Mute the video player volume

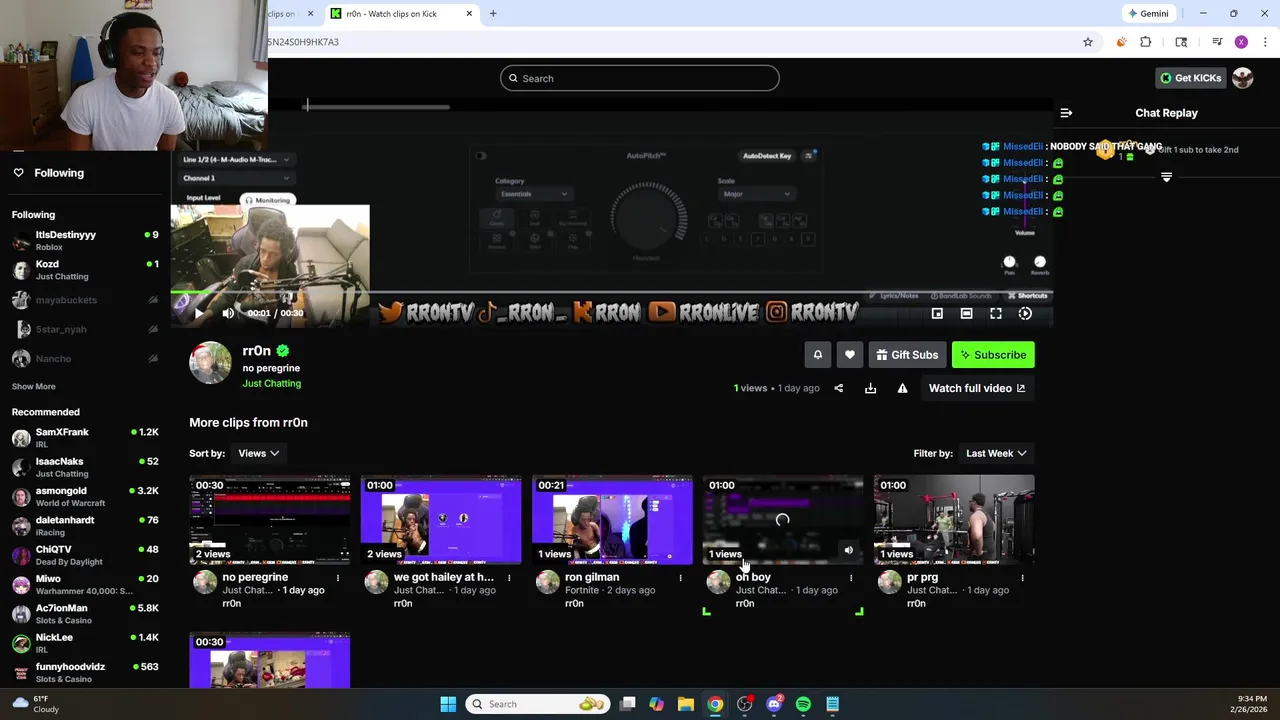pos(228,313)
